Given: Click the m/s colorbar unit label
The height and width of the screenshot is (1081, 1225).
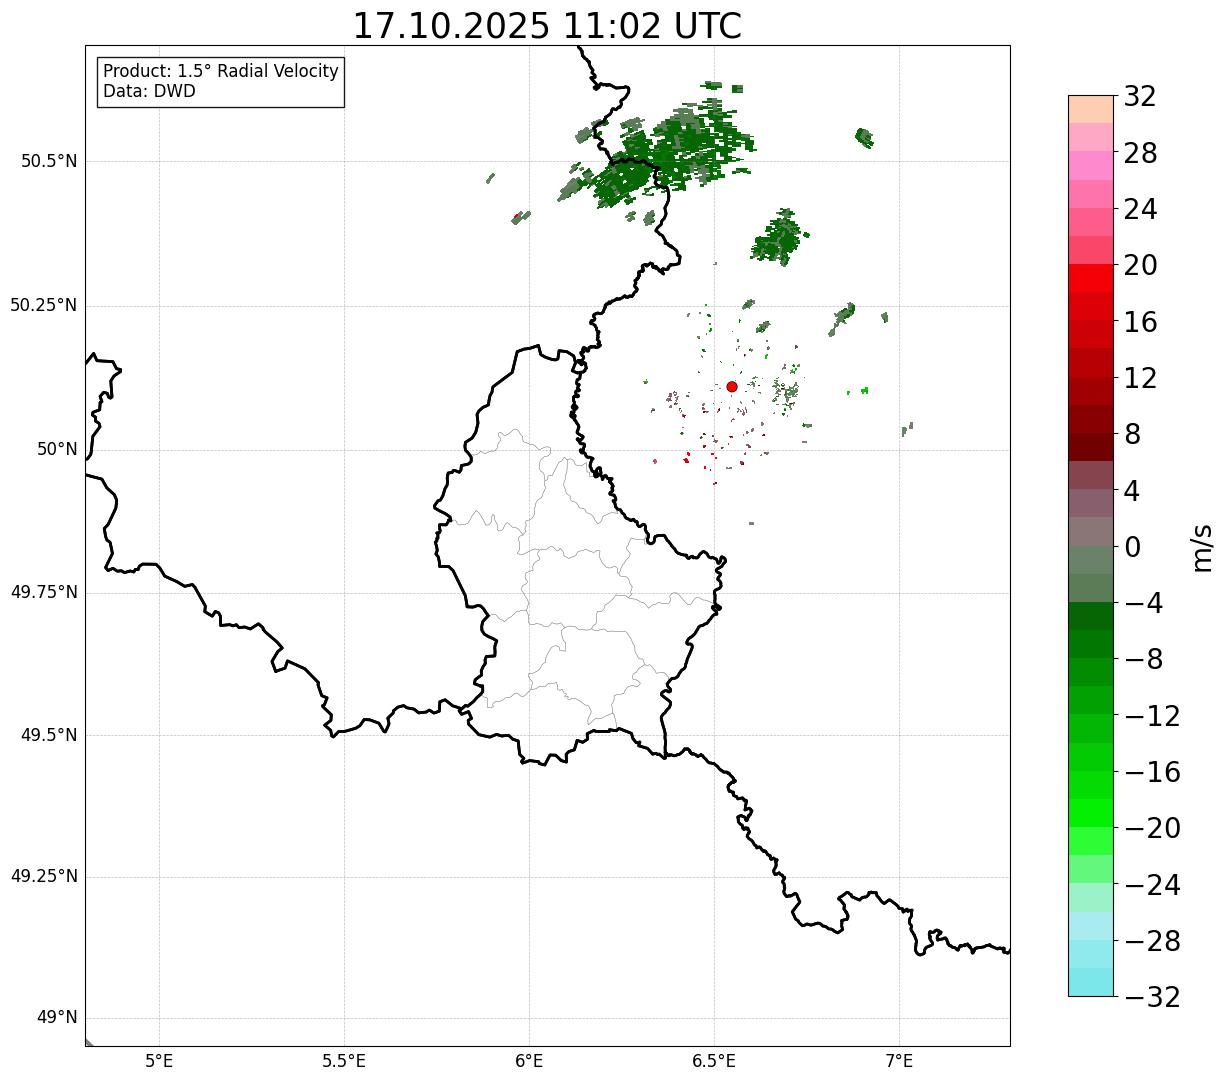Looking at the screenshot, I should pos(1202,547).
